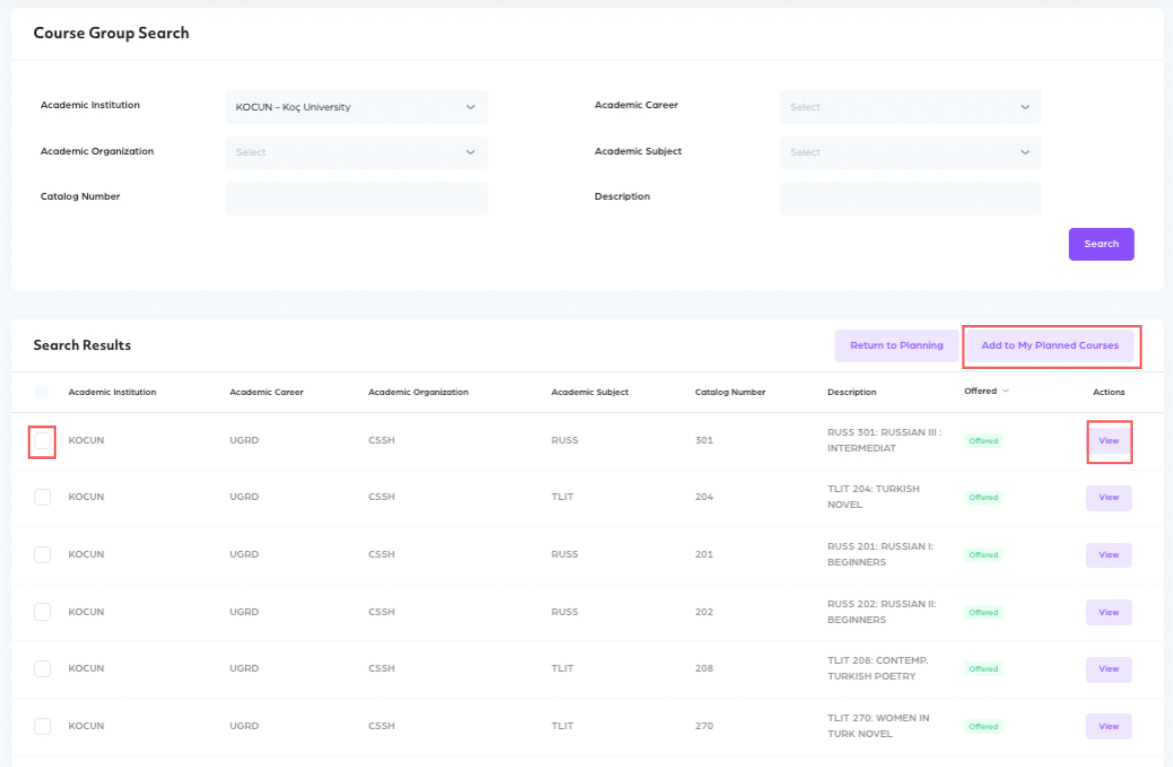1173x767 pixels.
Task: Click Return to Planning button
Action: 896,346
